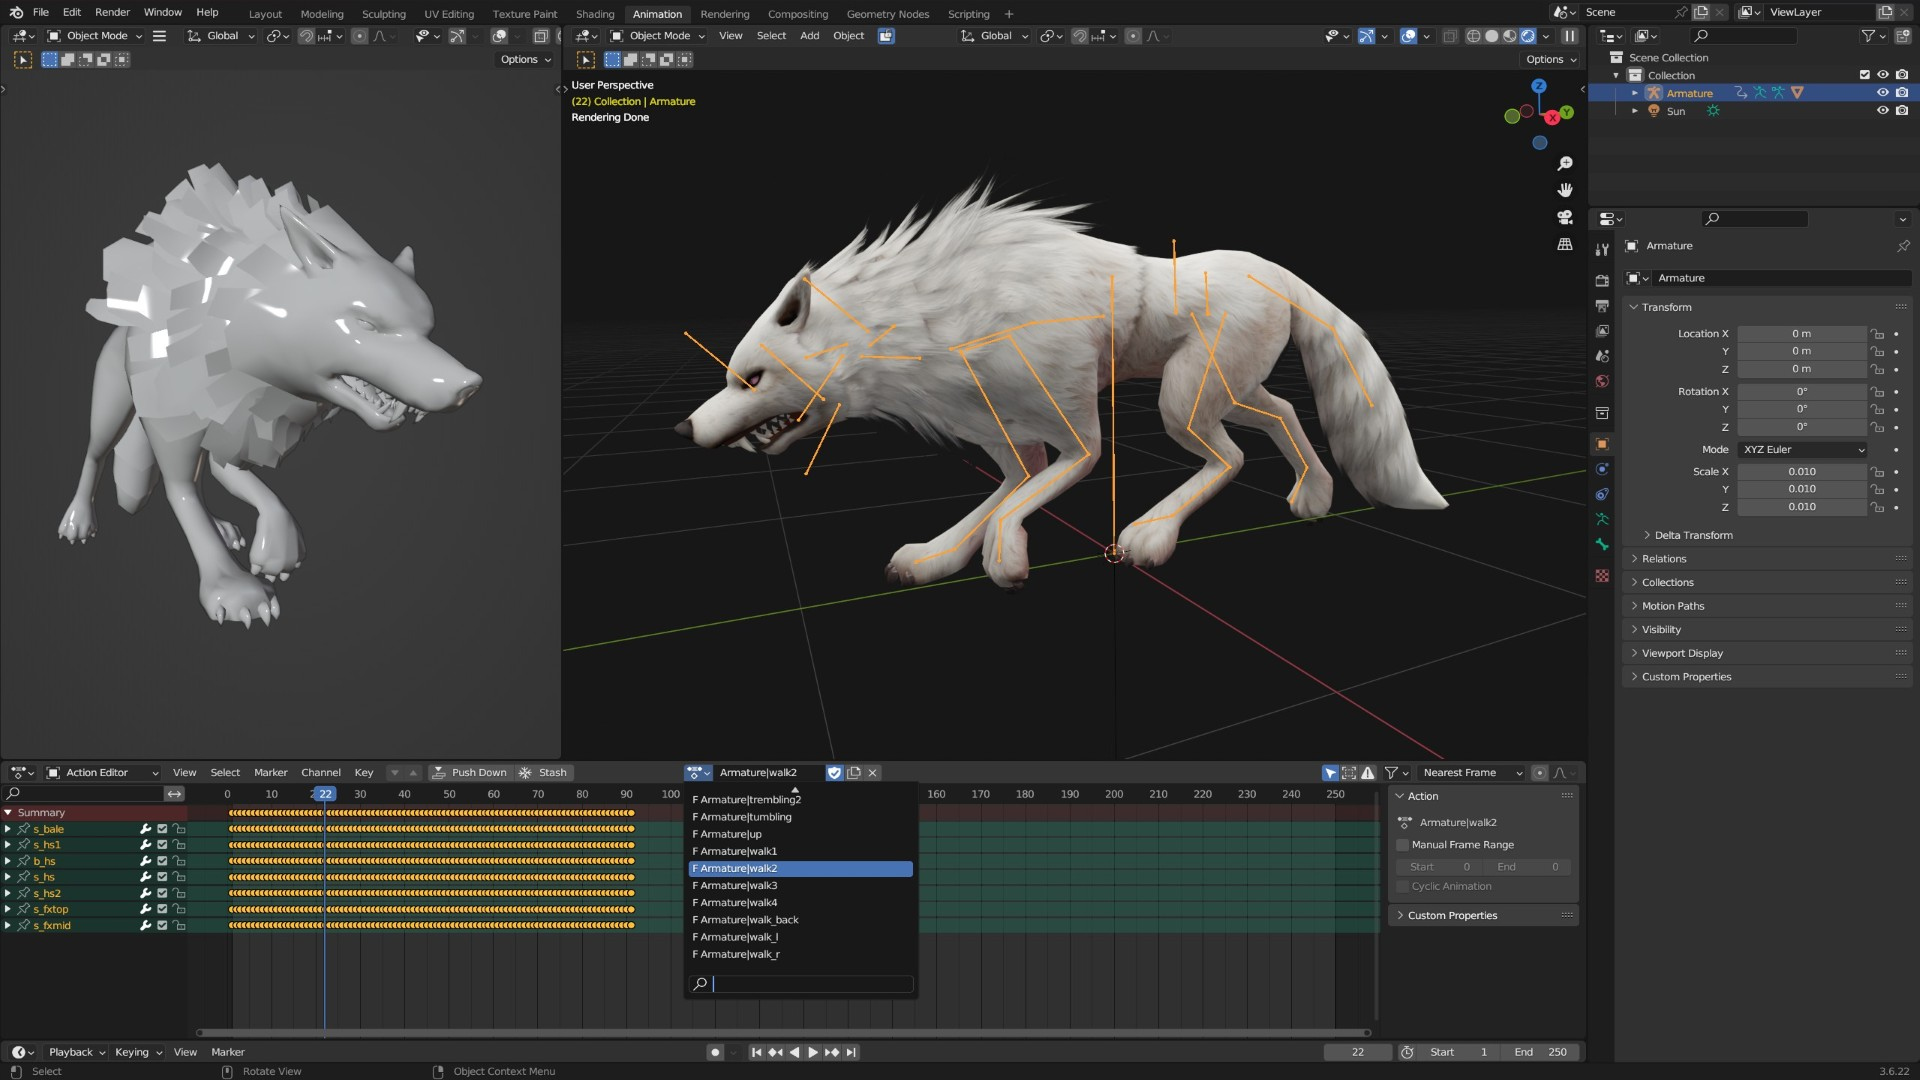Select solid viewport shading
This screenshot has height=1080, width=1920.
1491,36
